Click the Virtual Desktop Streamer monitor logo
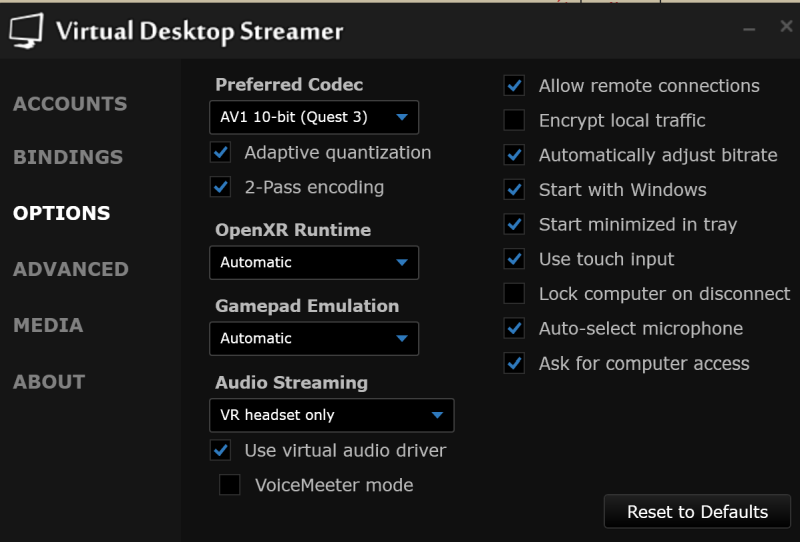800x542 pixels. (x=26, y=31)
